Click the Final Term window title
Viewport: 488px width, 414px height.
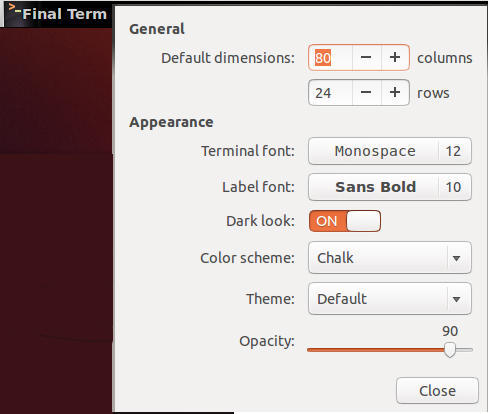click(x=65, y=14)
